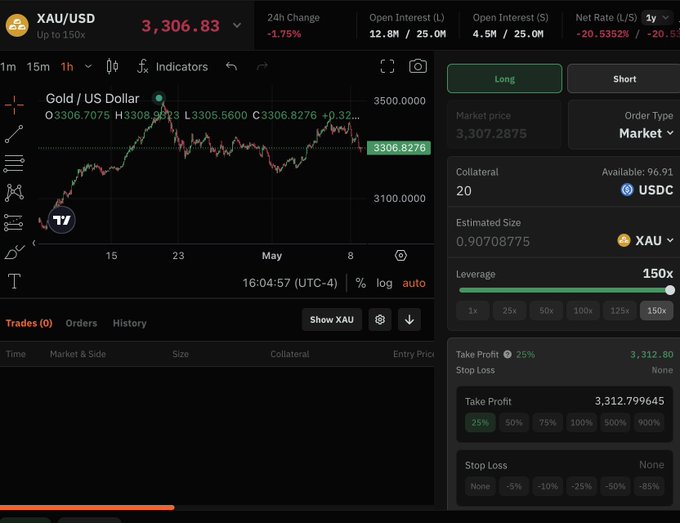Click the XAU/USD gold coin icon

coord(17,25)
